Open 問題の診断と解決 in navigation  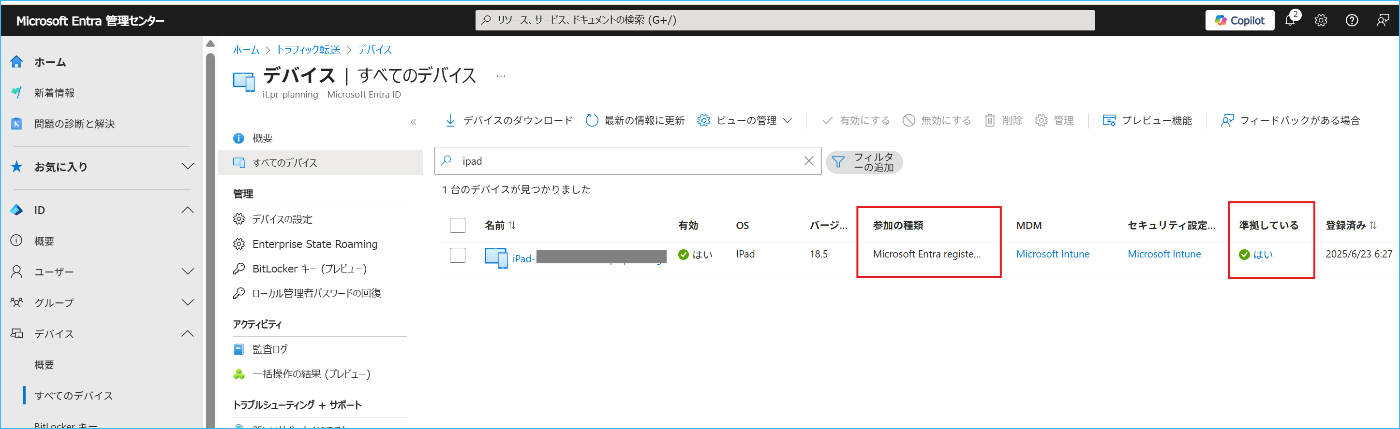click(74, 124)
